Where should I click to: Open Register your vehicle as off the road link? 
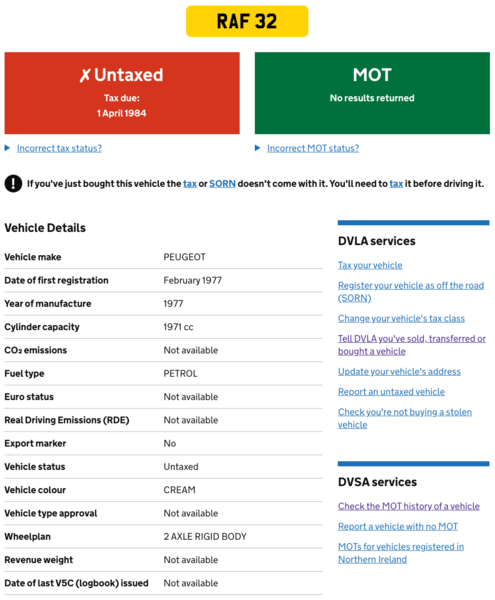(411, 292)
